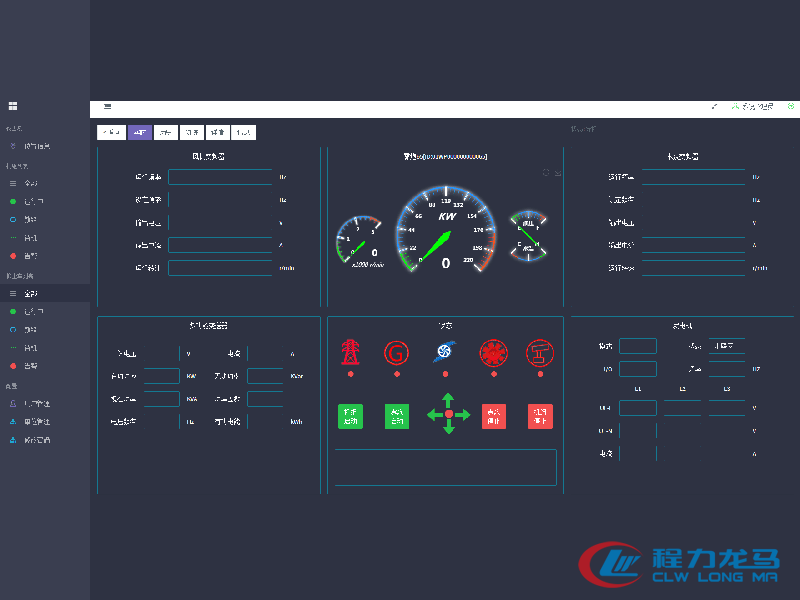Expand the chevron next to the gauge refresh icon

click(558, 173)
